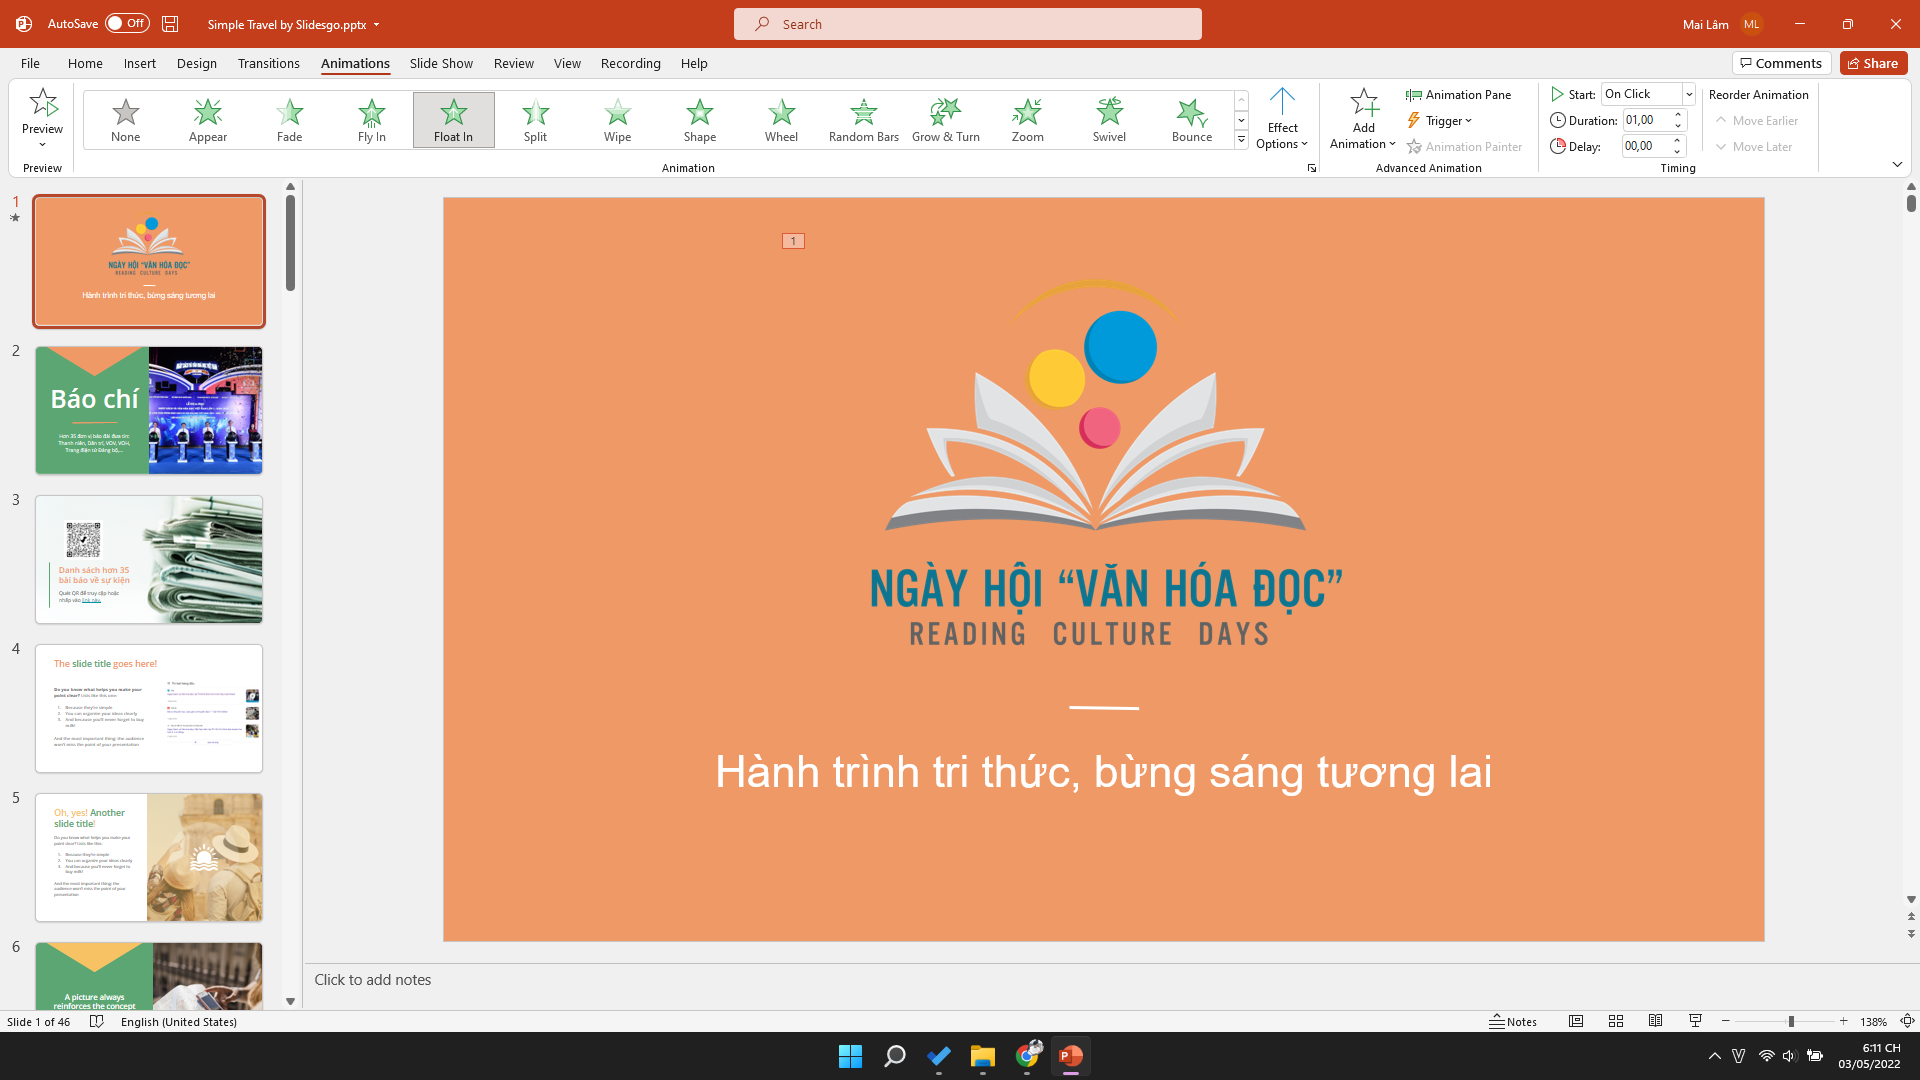Image resolution: width=1920 pixels, height=1080 pixels.
Task: Apply the Grow & Turn animation
Action: [945, 120]
